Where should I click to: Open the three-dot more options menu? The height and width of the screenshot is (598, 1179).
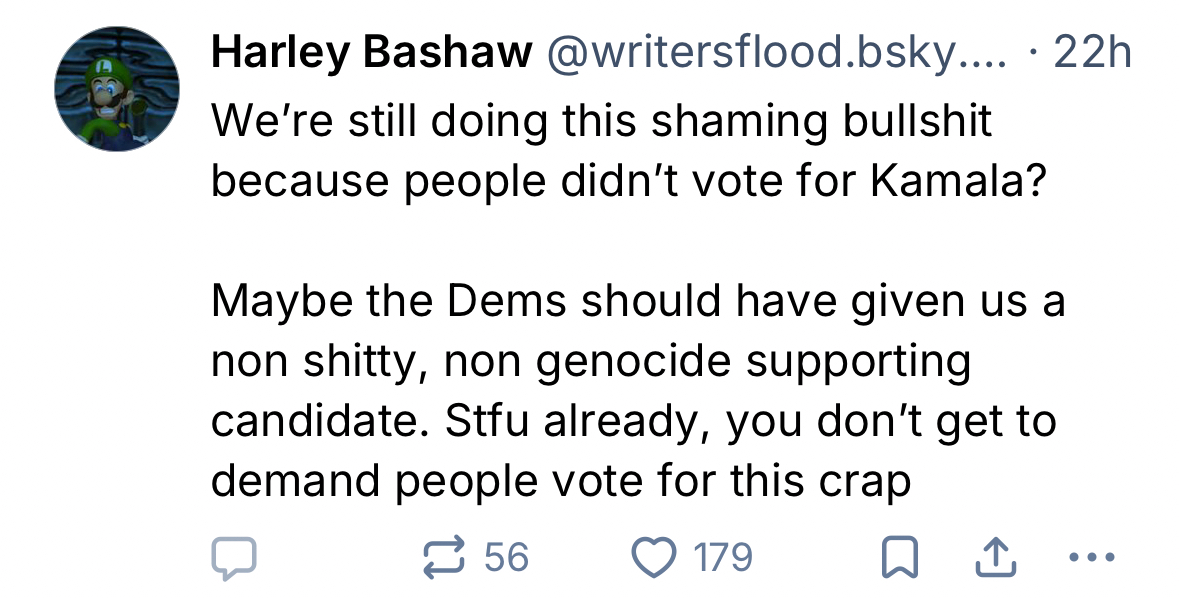[x=1091, y=558]
